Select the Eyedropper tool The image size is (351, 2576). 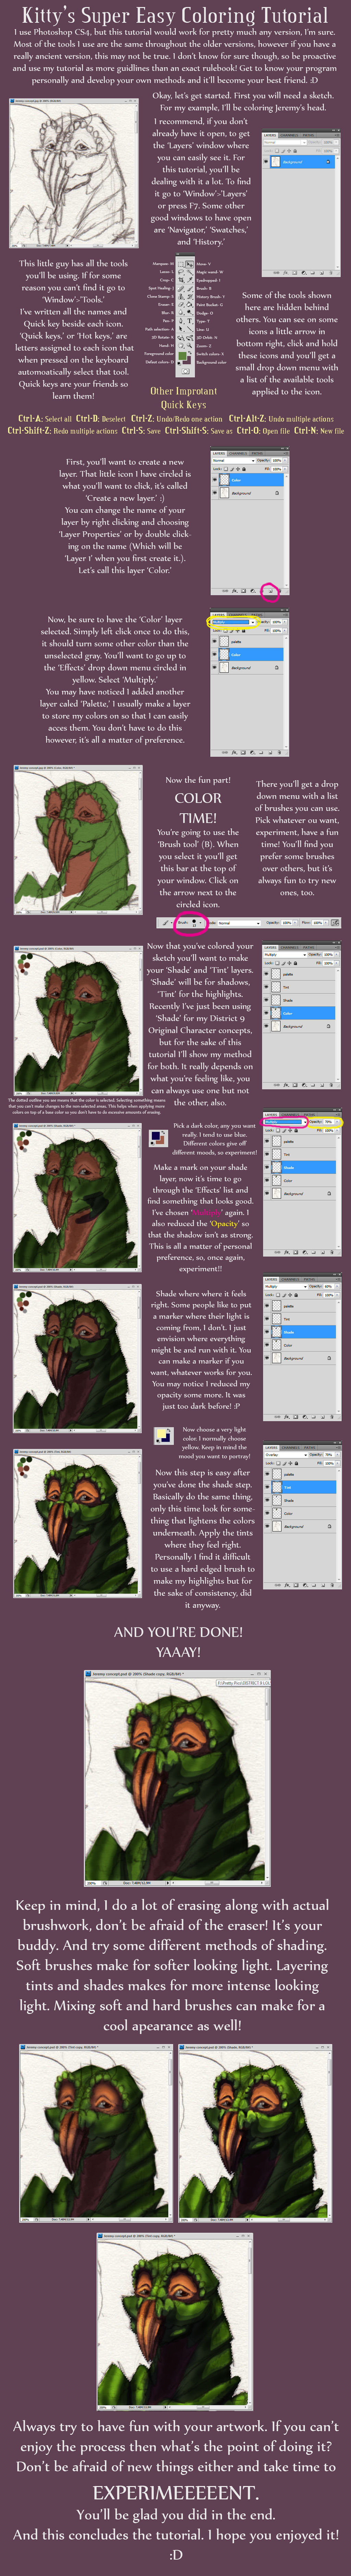point(190,280)
